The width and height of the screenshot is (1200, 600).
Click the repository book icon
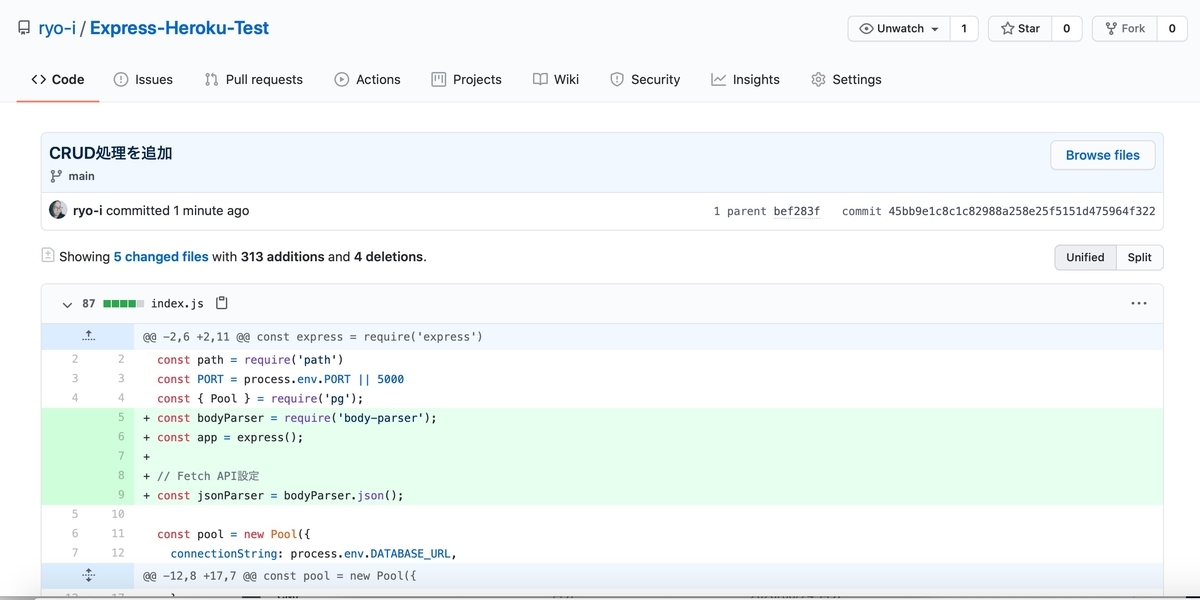click(24, 28)
